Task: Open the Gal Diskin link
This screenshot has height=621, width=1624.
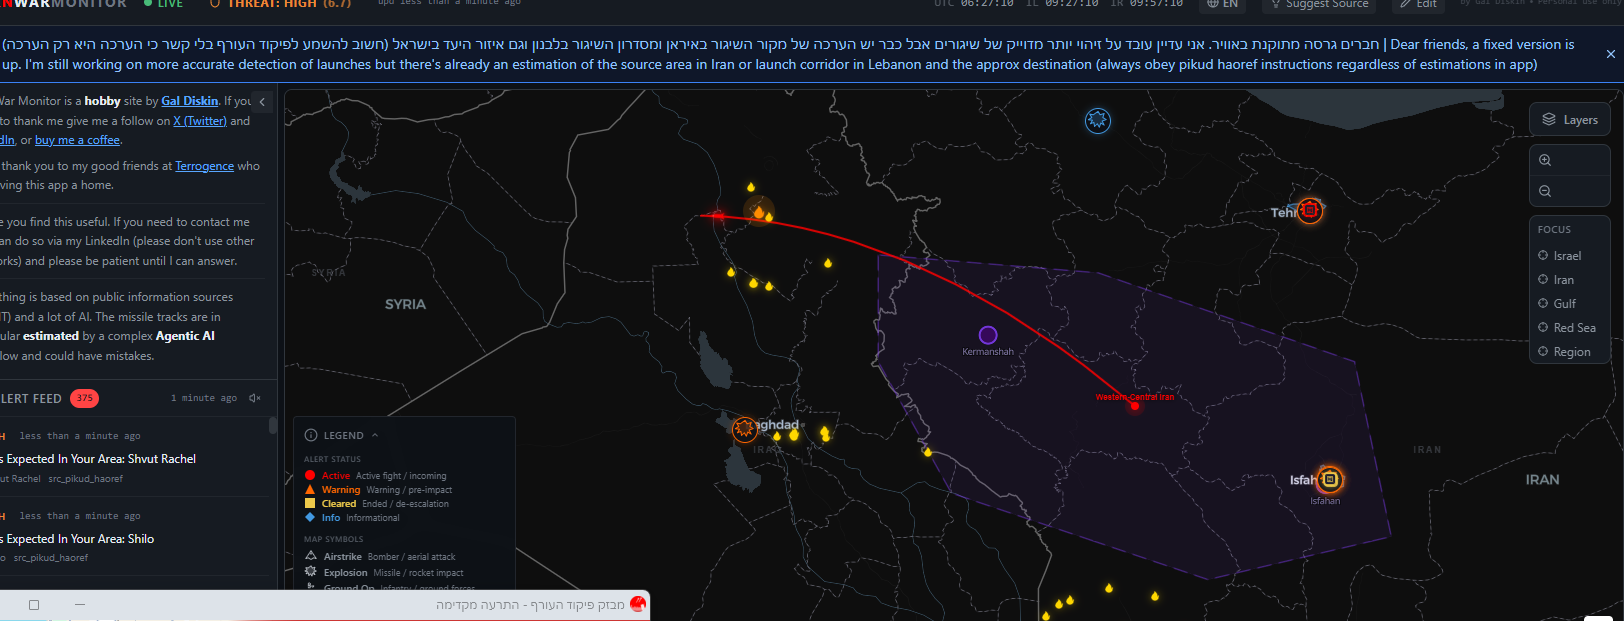Action: point(190,101)
